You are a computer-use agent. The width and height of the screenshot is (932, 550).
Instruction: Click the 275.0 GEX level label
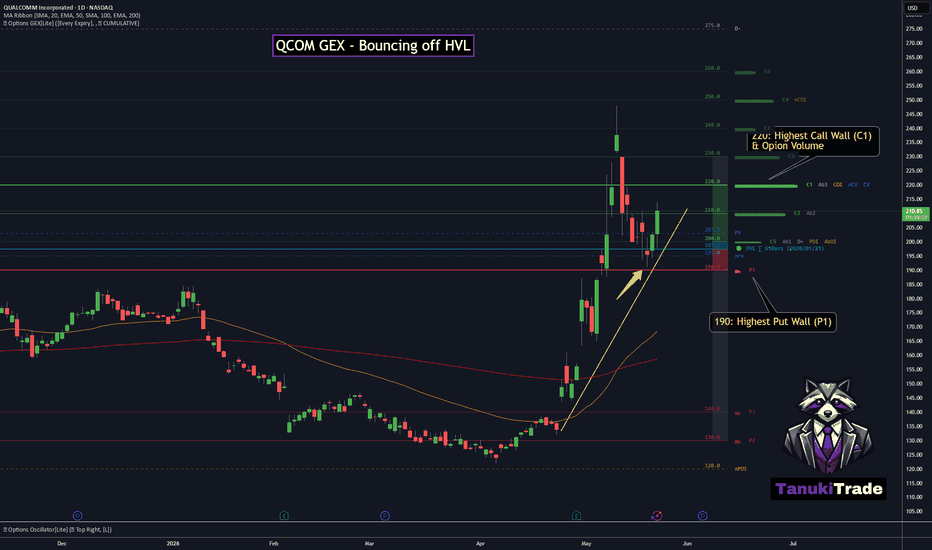point(712,26)
